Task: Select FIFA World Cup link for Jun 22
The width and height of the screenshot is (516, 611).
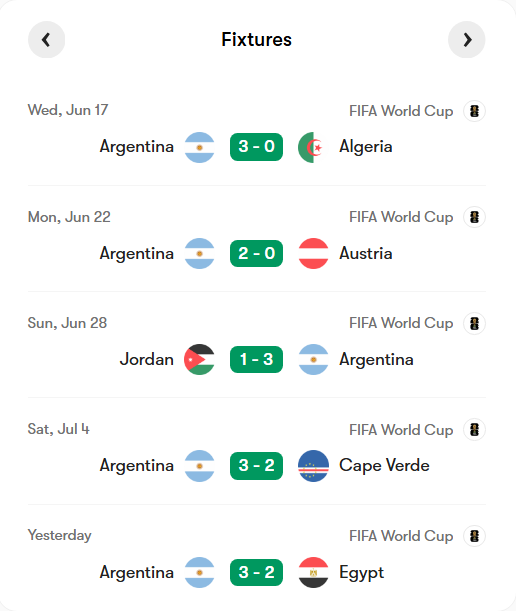Action: click(x=401, y=217)
